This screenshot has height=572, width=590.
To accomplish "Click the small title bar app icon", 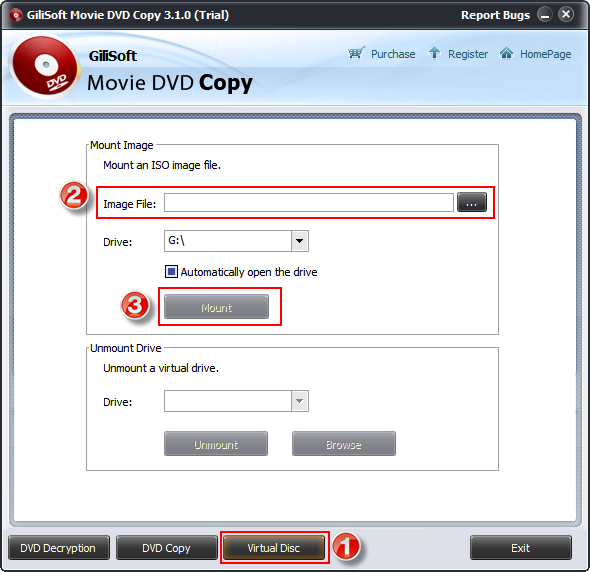I will click(x=15, y=15).
